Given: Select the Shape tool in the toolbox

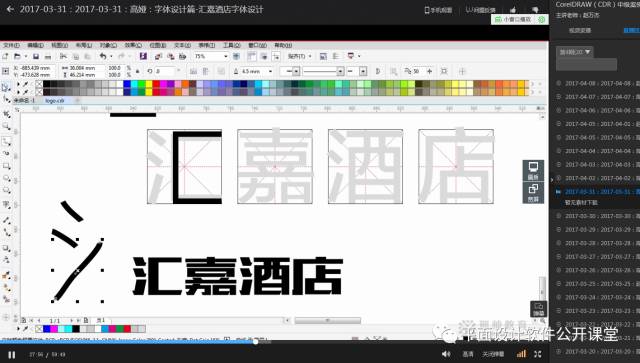Looking at the screenshot, I should click(6, 99).
